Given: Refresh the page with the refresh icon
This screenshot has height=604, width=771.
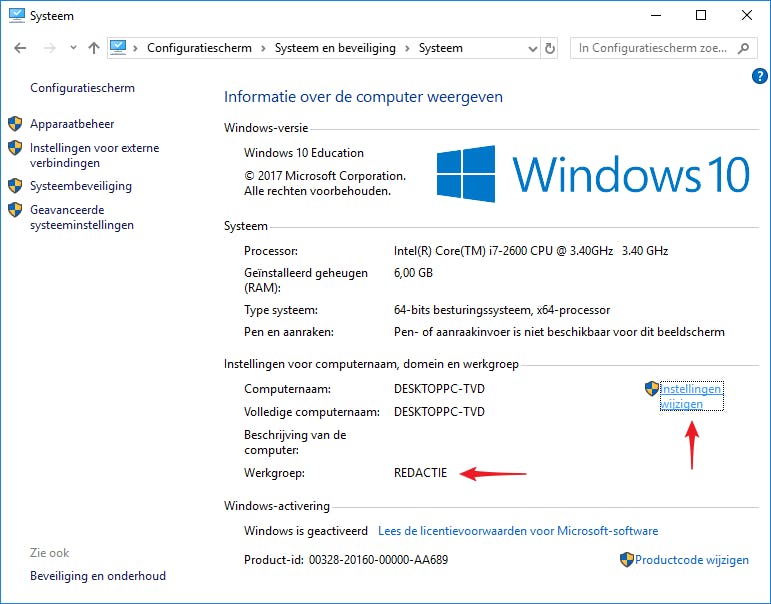Looking at the screenshot, I should pyautogui.click(x=550, y=48).
